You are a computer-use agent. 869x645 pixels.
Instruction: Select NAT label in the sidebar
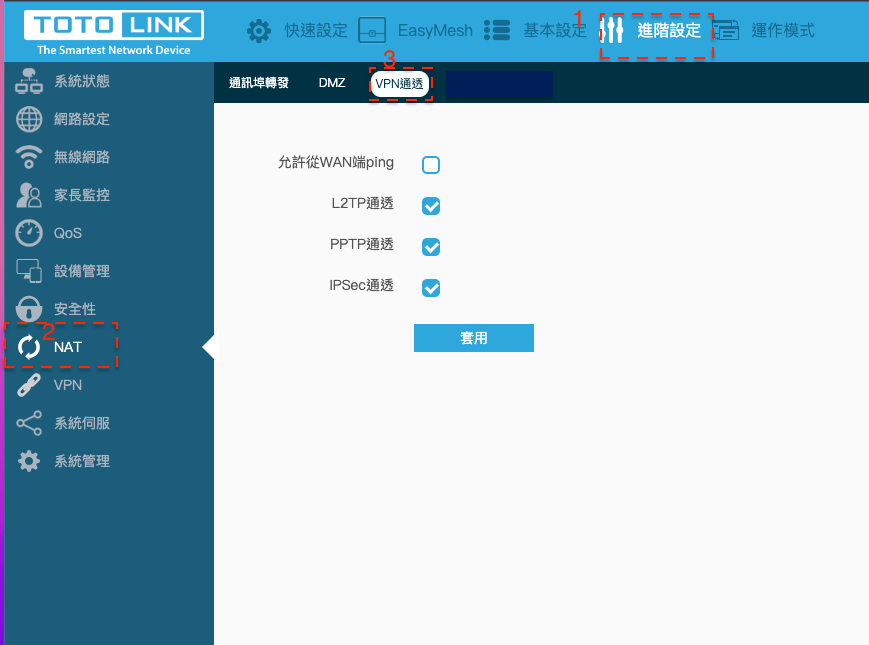tap(68, 347)
